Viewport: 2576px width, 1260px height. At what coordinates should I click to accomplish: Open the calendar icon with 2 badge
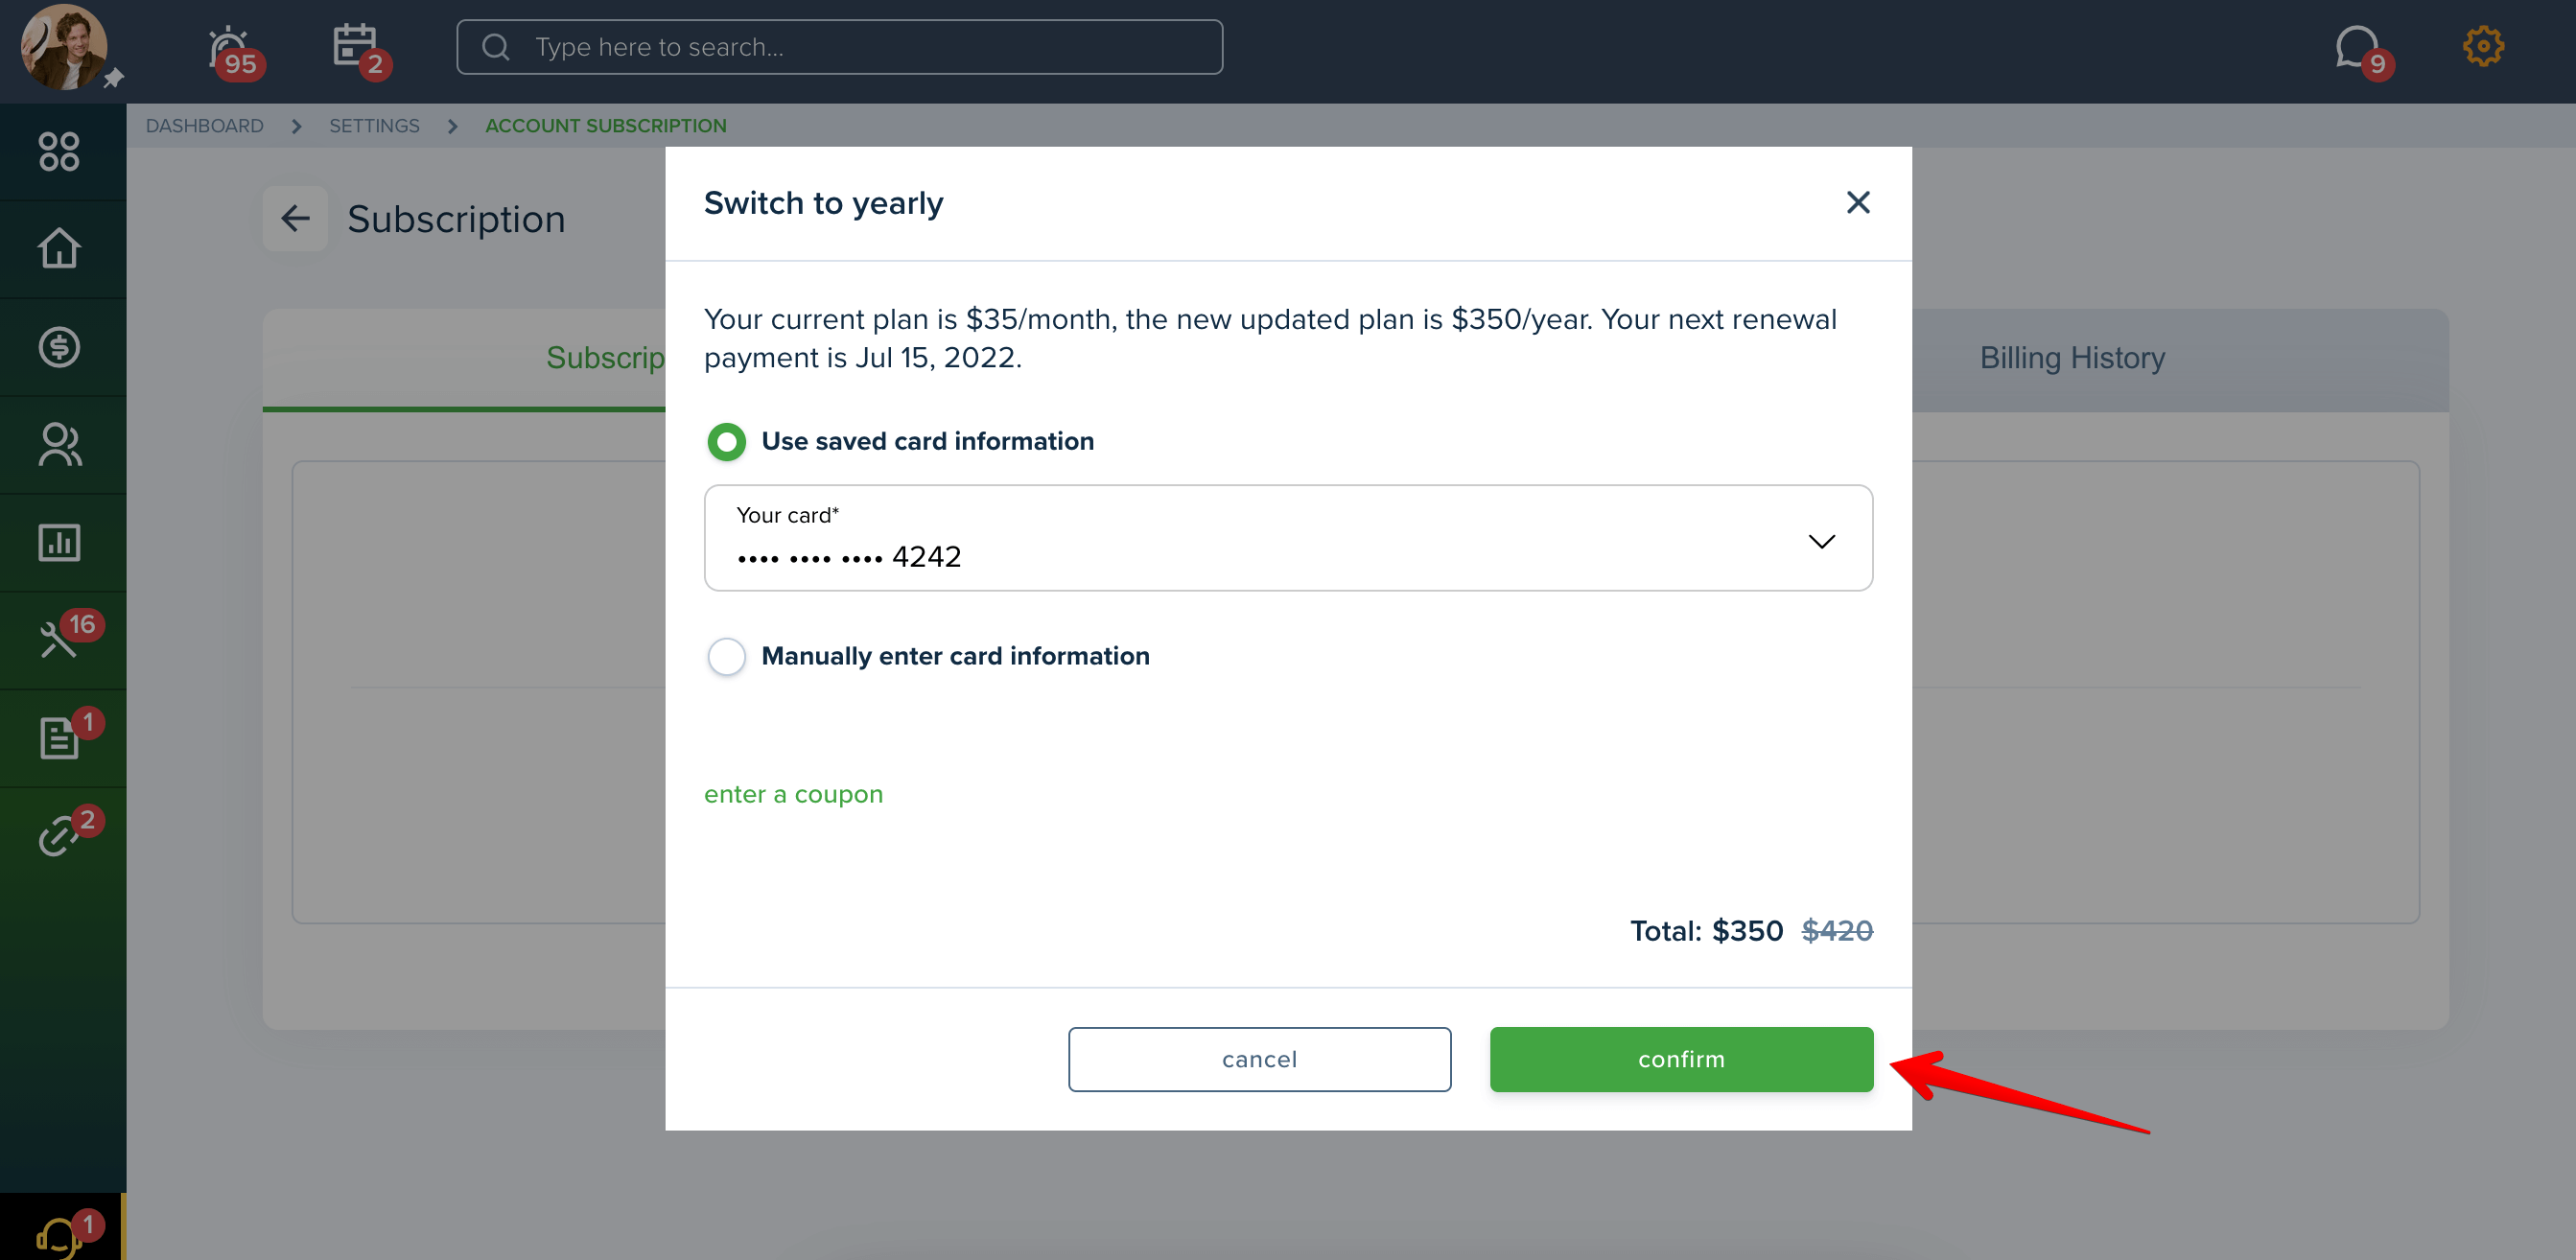tap(359, 49)
